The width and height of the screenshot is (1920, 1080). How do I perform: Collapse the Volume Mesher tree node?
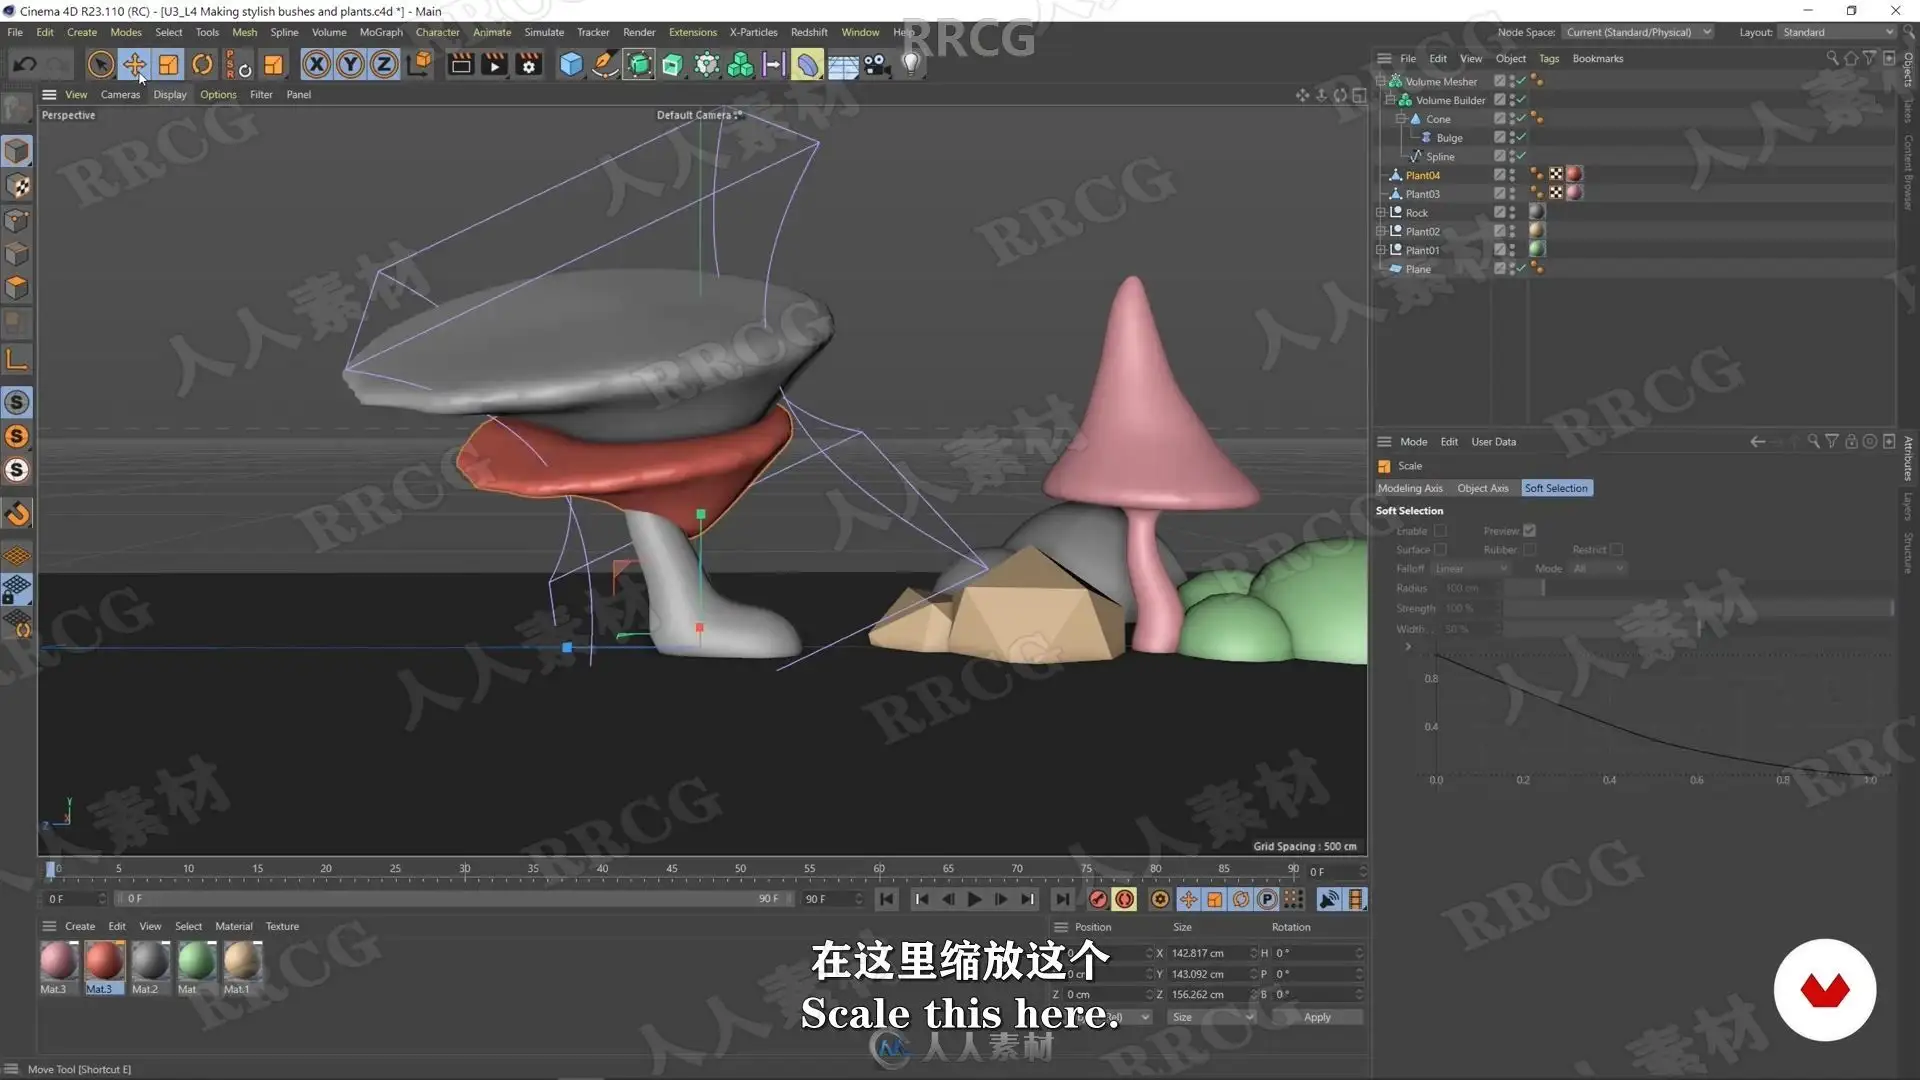coord(1381,81)
